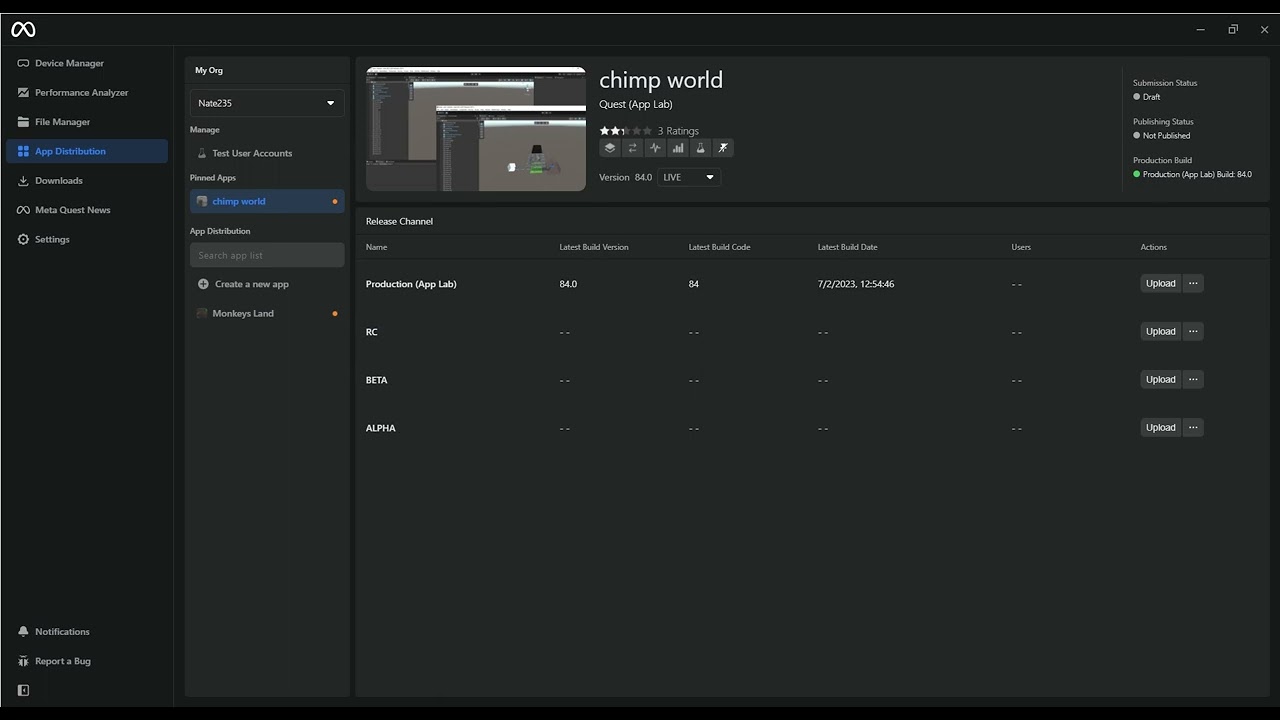Open the LIVE version dropdown
Screen dimensions: 1280x720
pyautogui.click(x=689, y=177)
